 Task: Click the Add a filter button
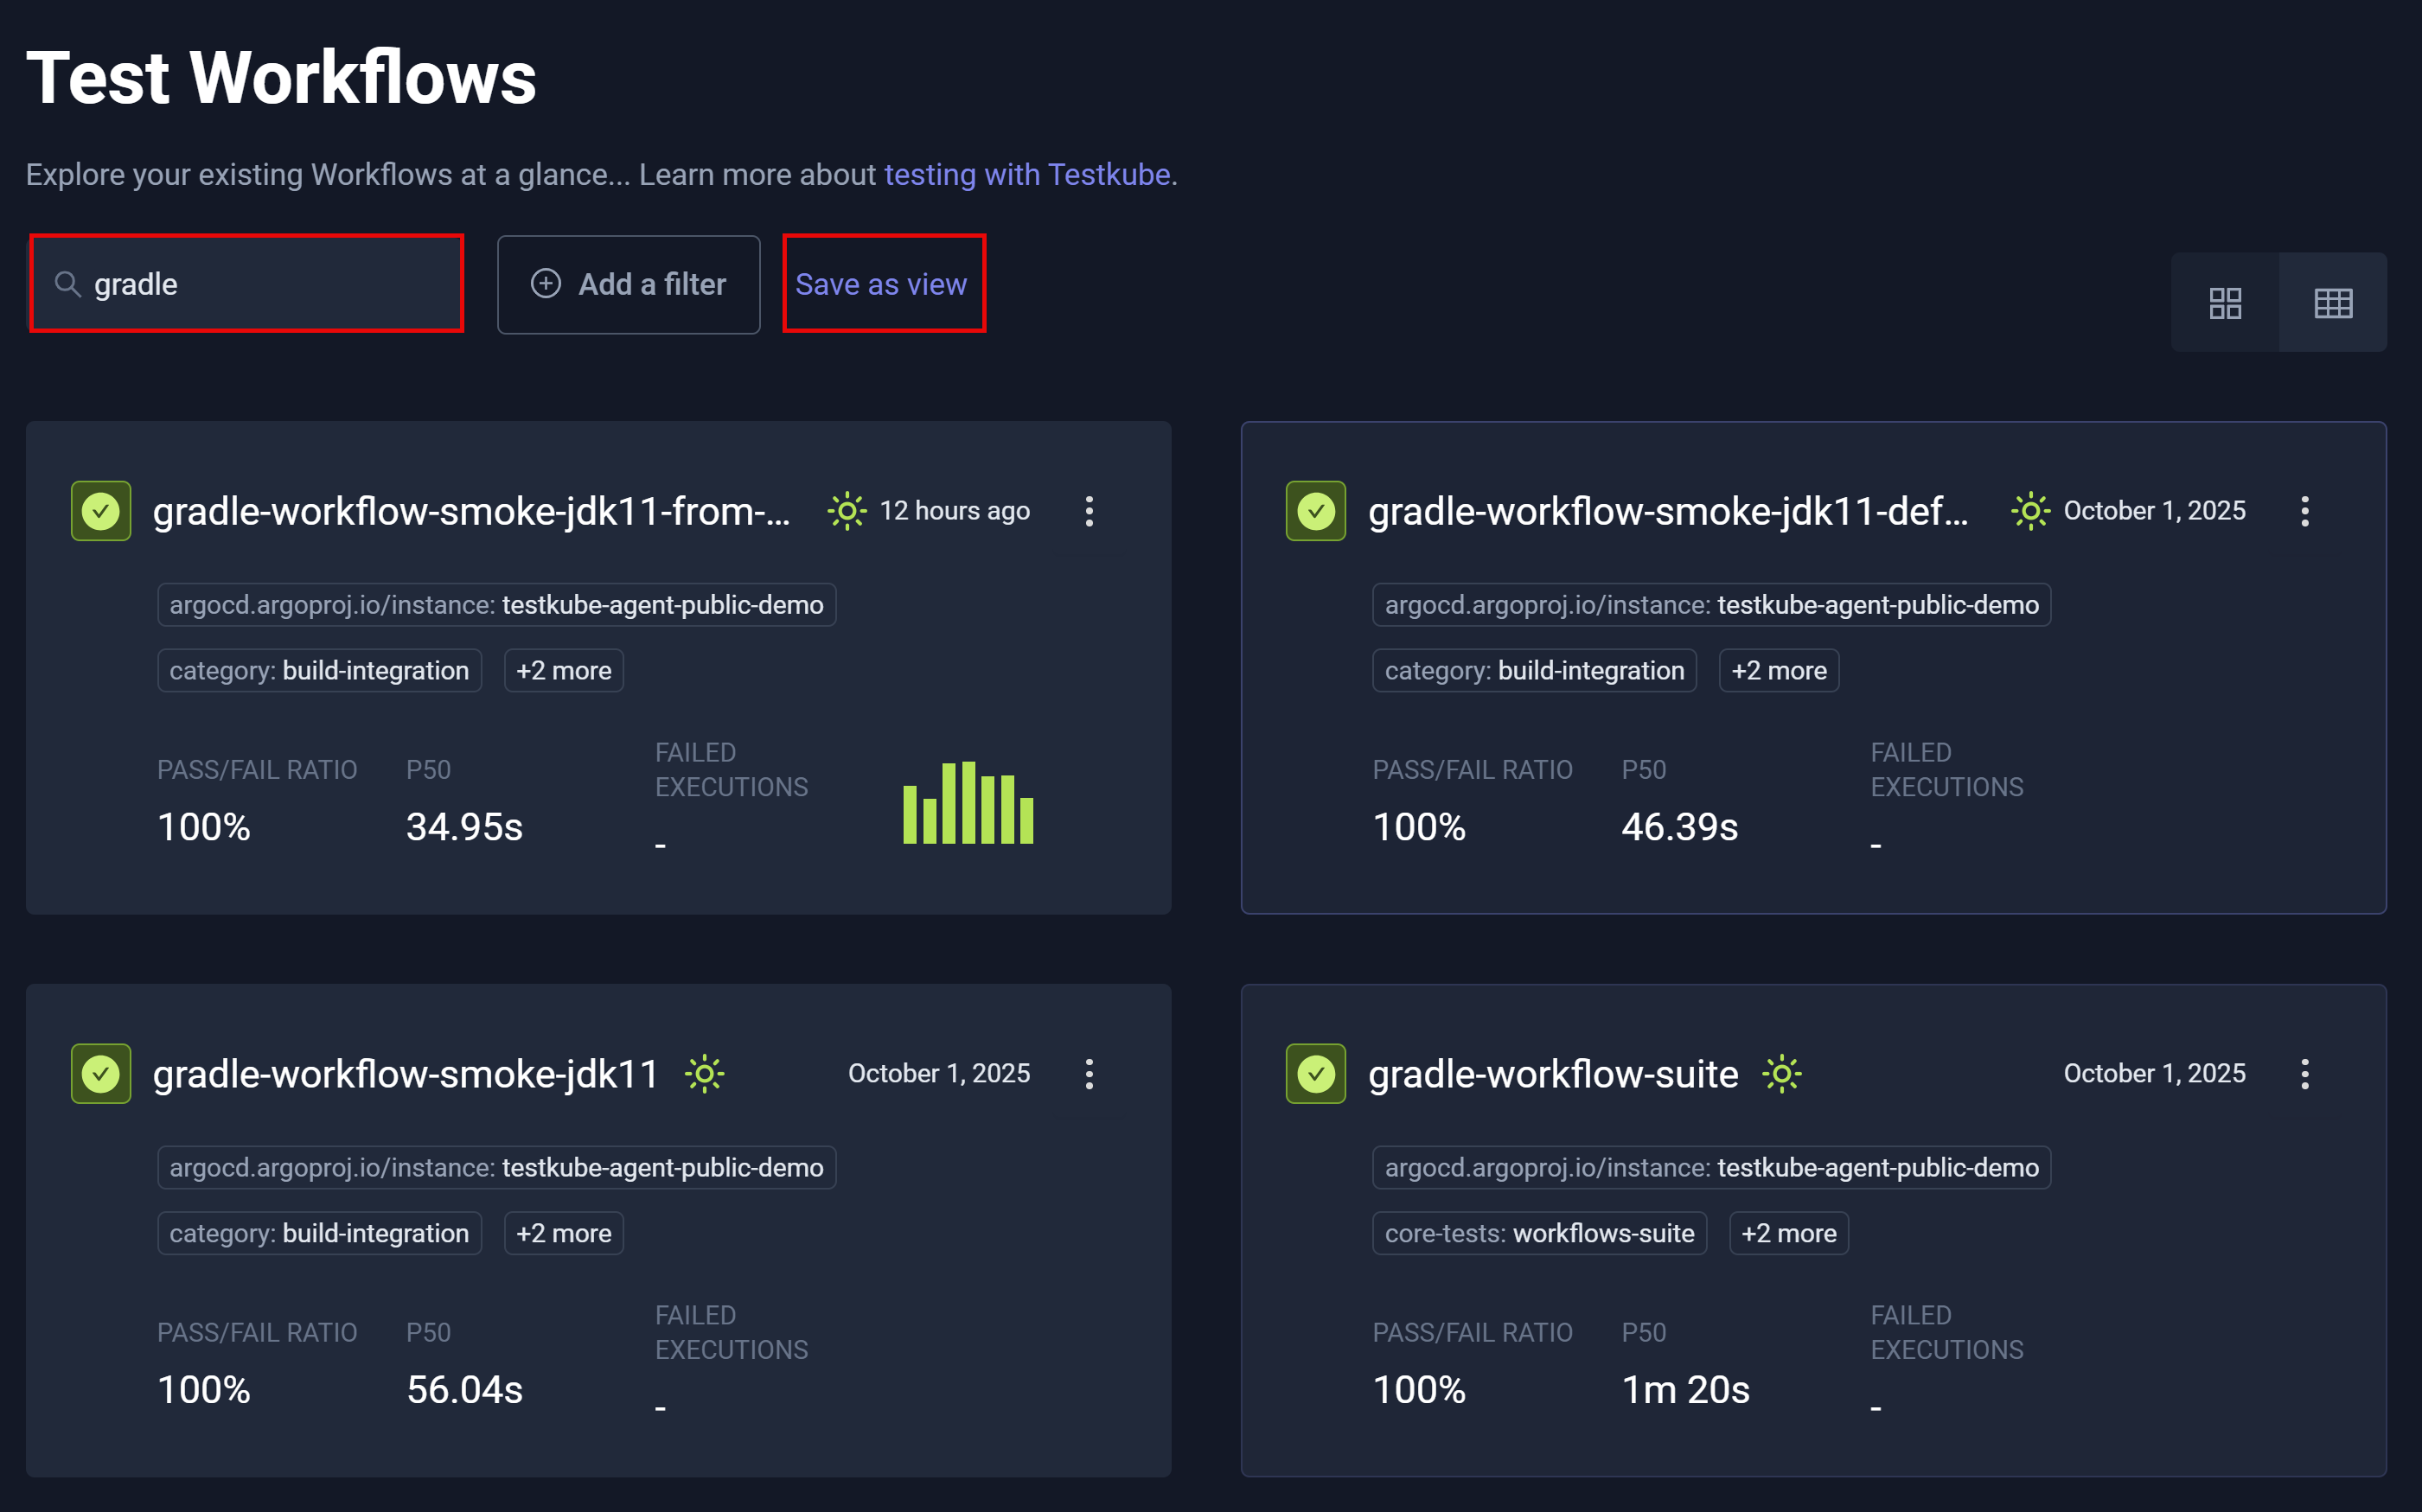628,284
